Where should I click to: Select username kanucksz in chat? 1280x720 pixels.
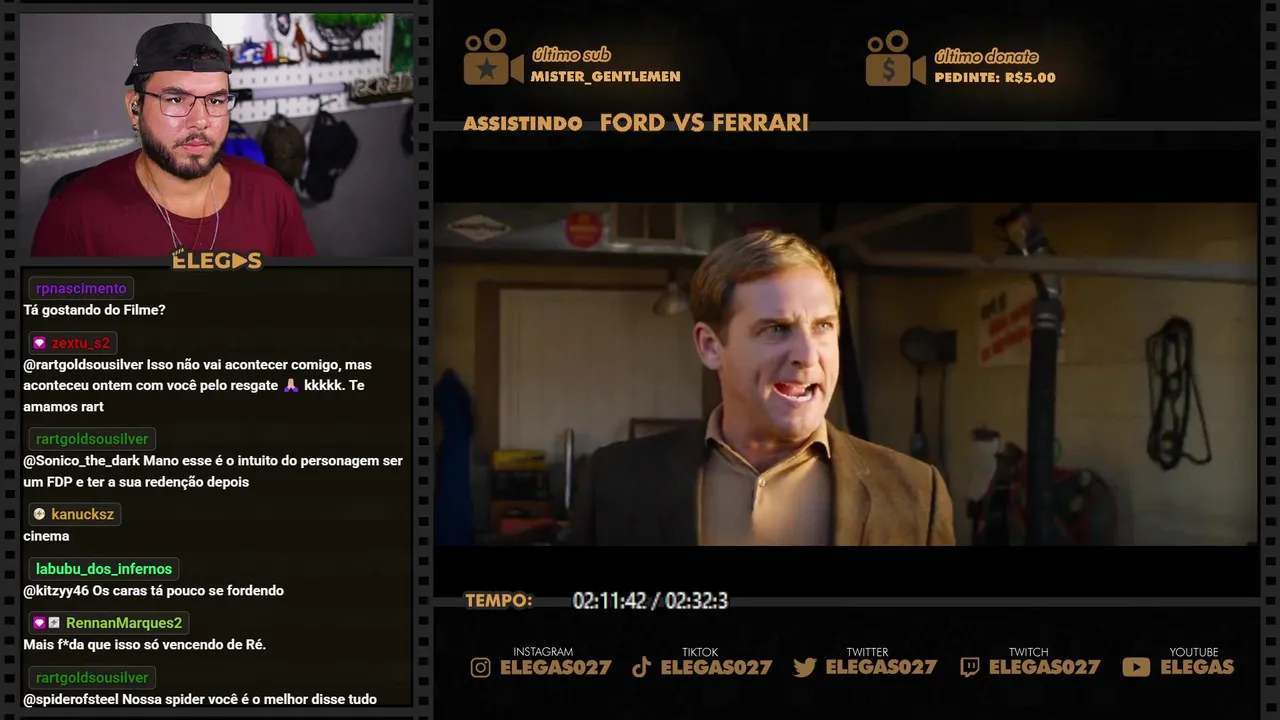[x=83, y=514]
